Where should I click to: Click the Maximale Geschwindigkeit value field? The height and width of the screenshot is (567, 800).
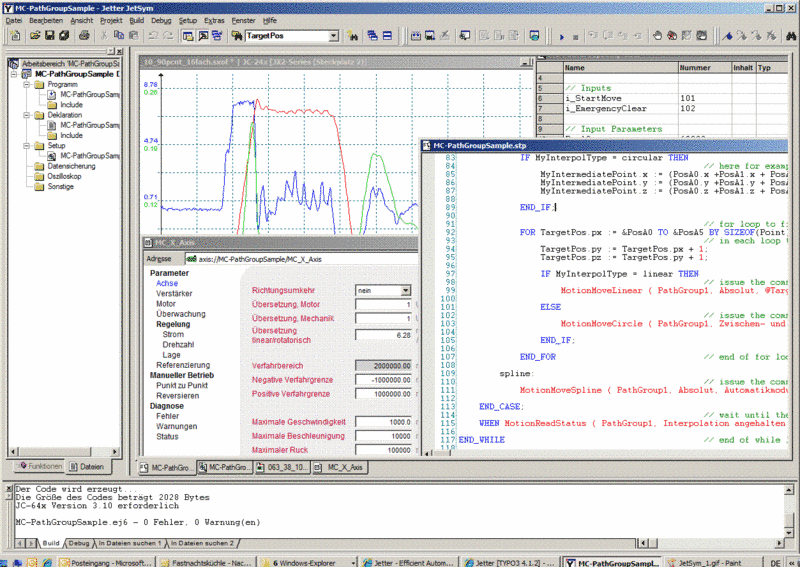tap(383, 422)
